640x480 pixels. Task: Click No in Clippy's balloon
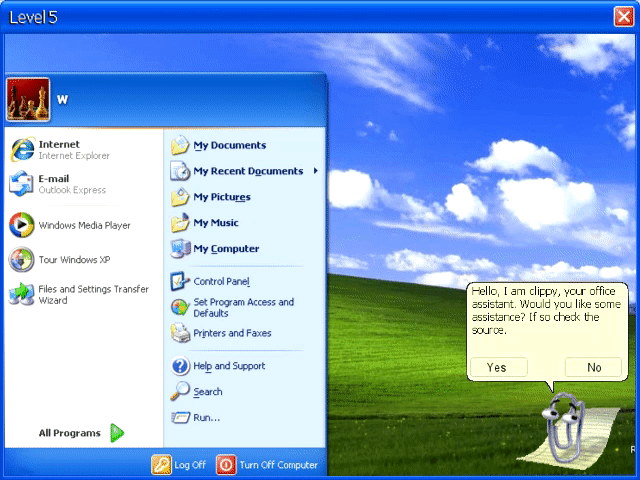tap(593, 367)
